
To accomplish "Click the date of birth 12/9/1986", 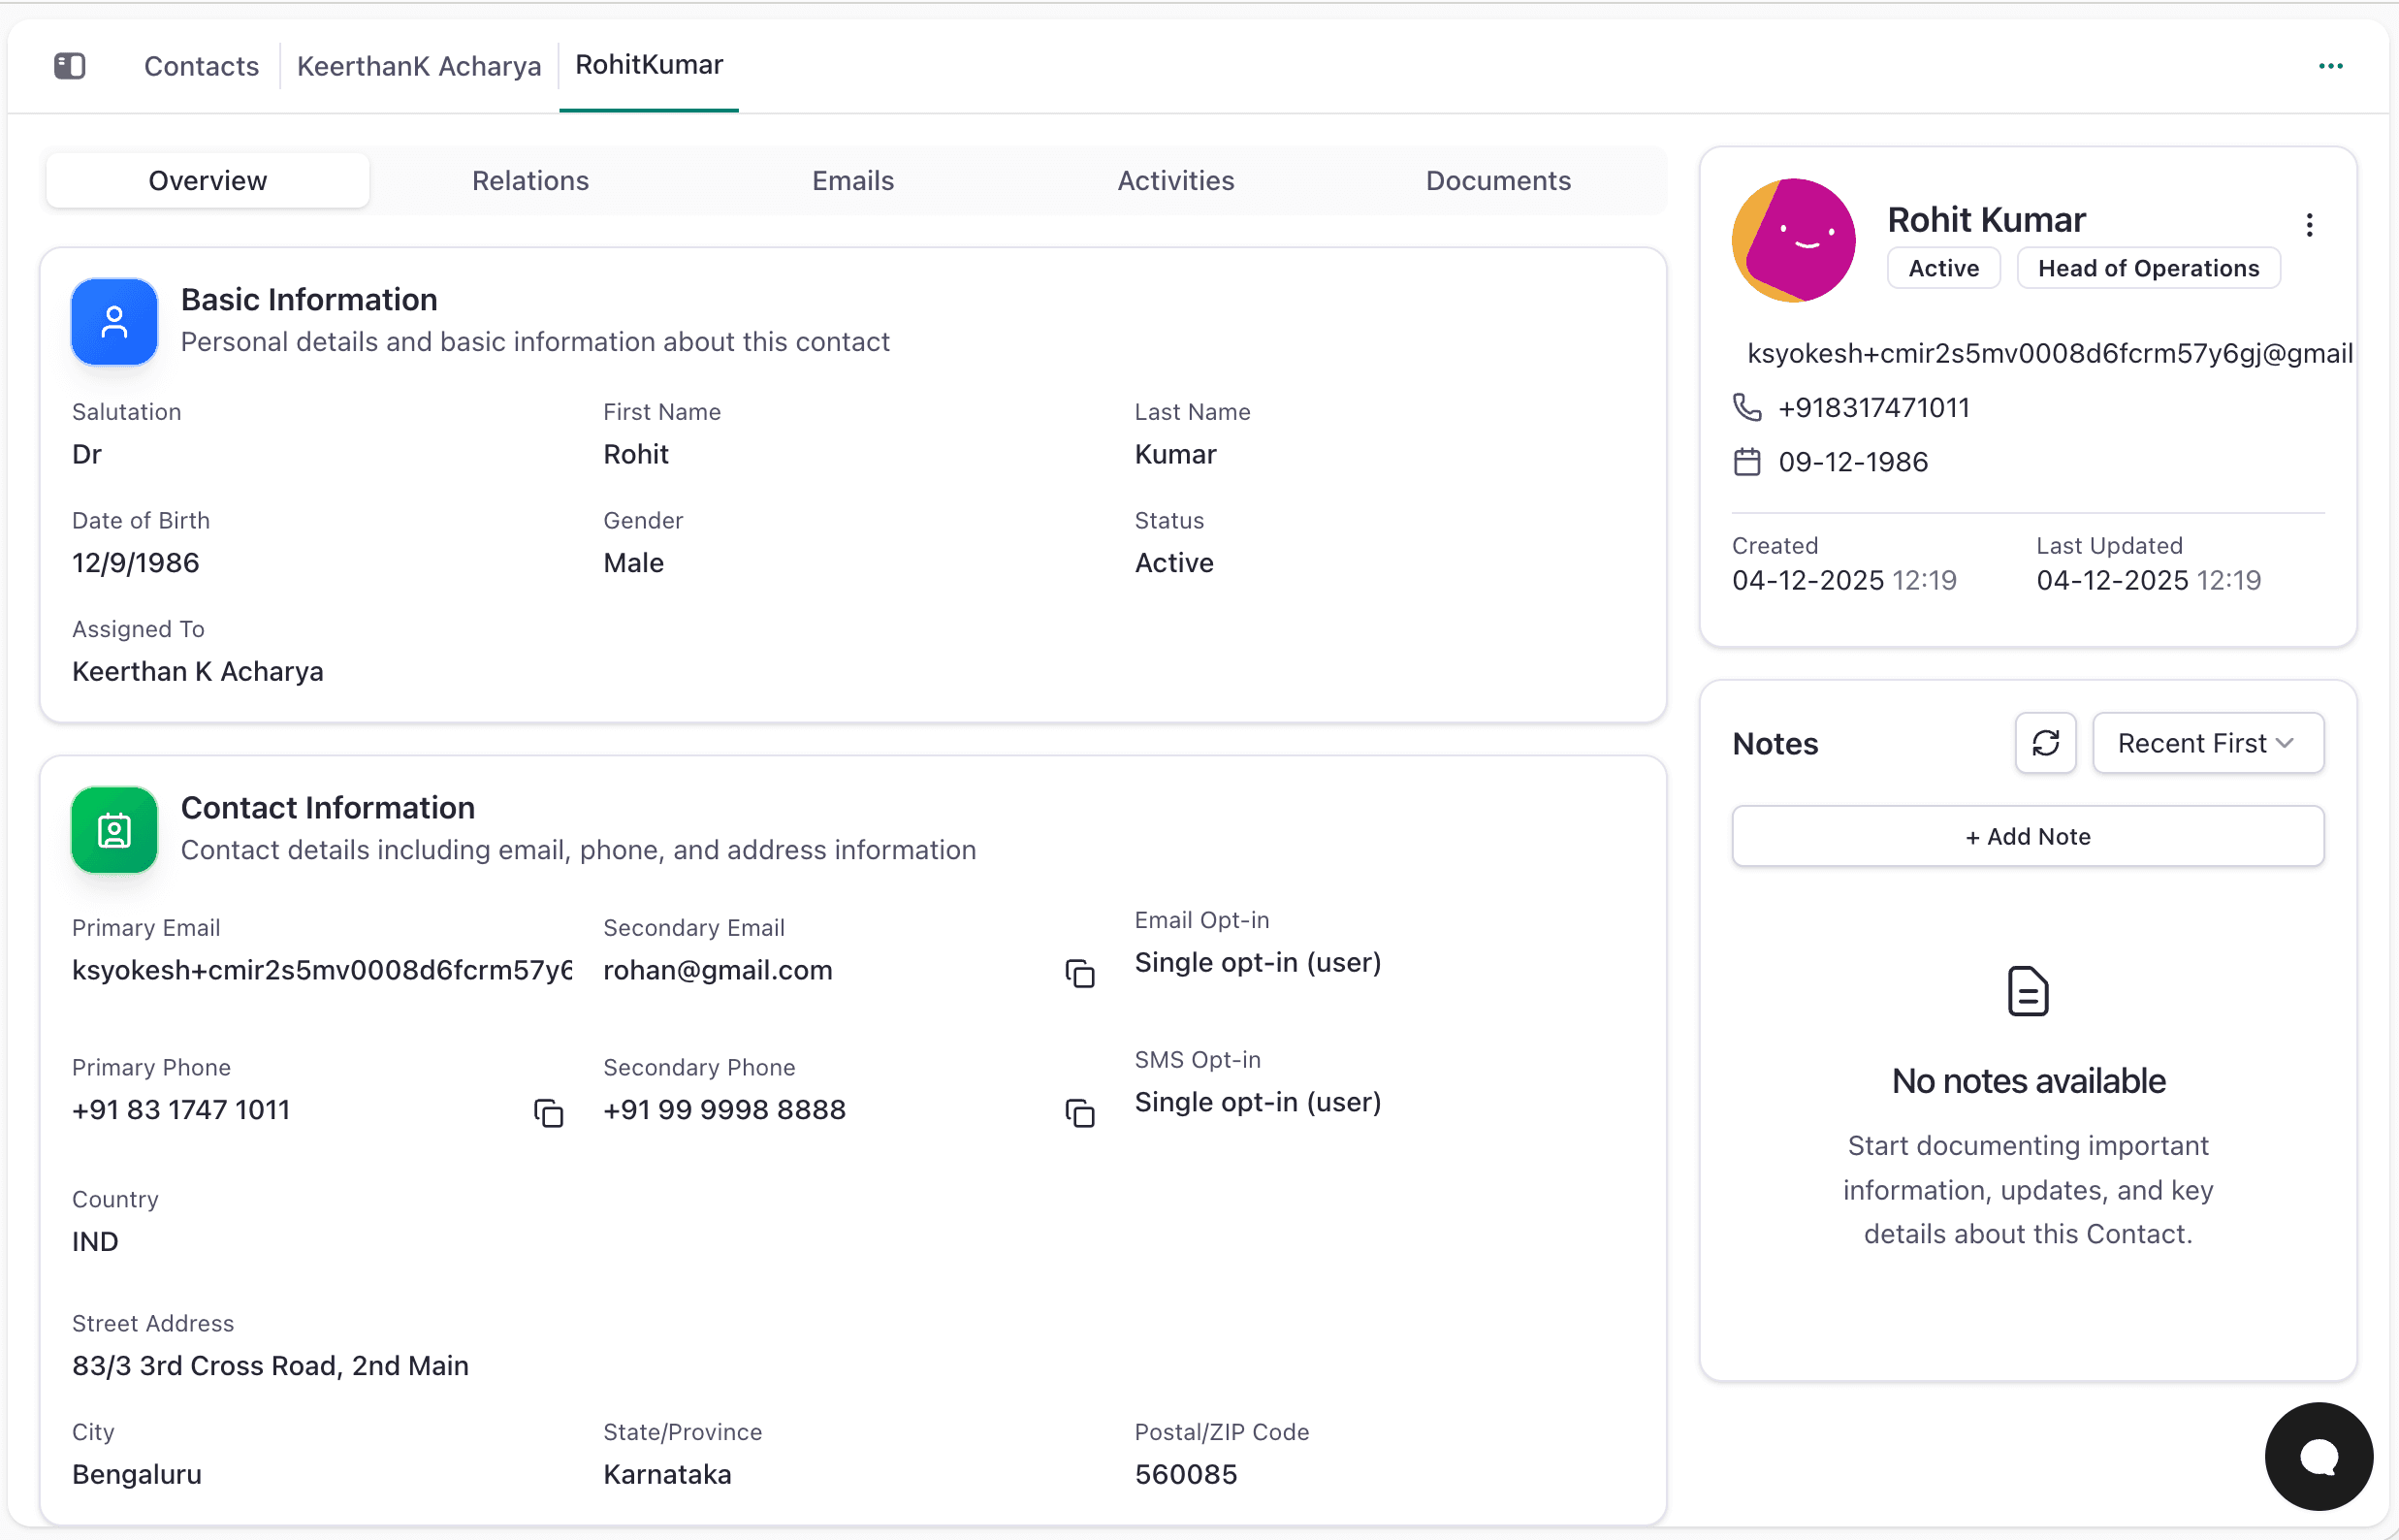I will 136,563.
